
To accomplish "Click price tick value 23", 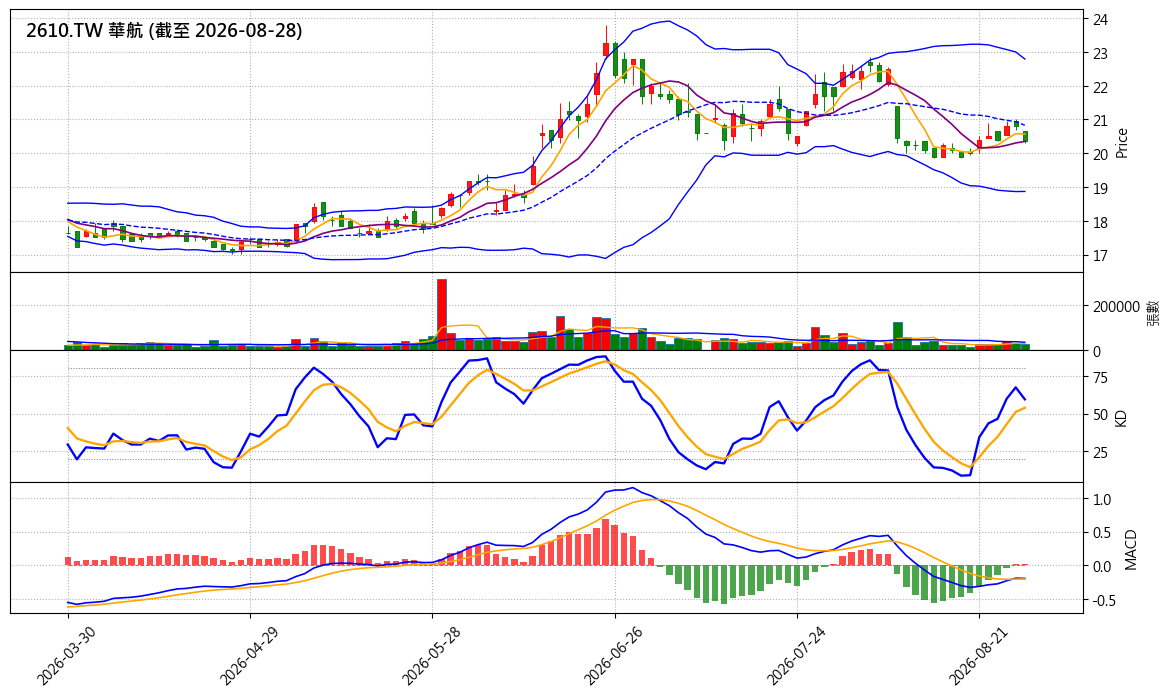I will pos(1100,53).
